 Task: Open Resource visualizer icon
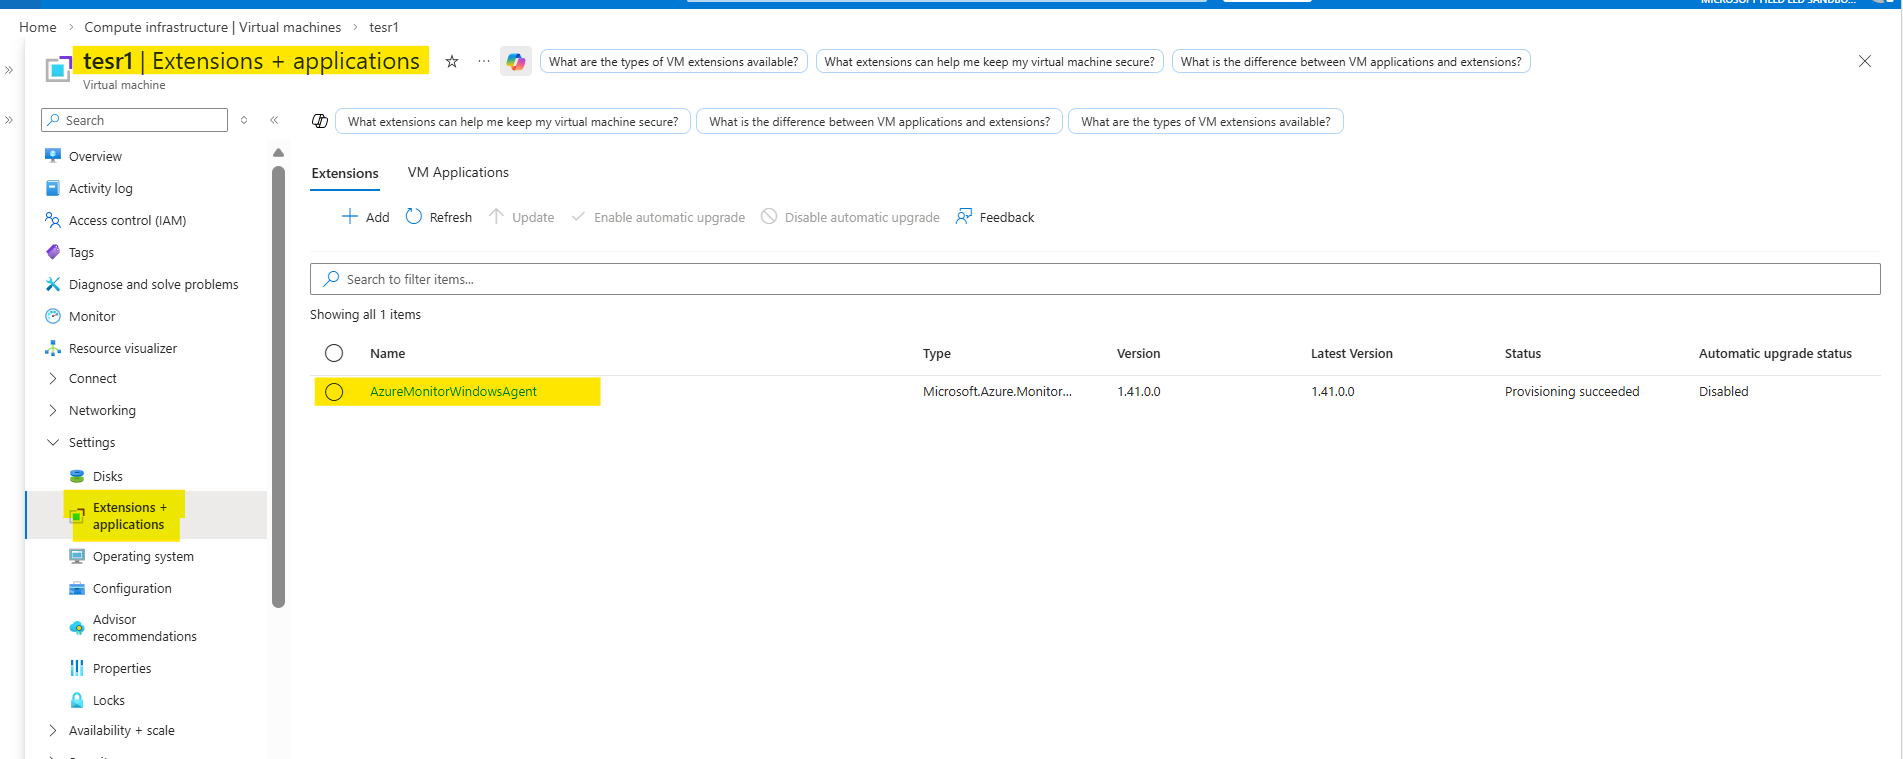pyautogui.click(x=53, y=348)
